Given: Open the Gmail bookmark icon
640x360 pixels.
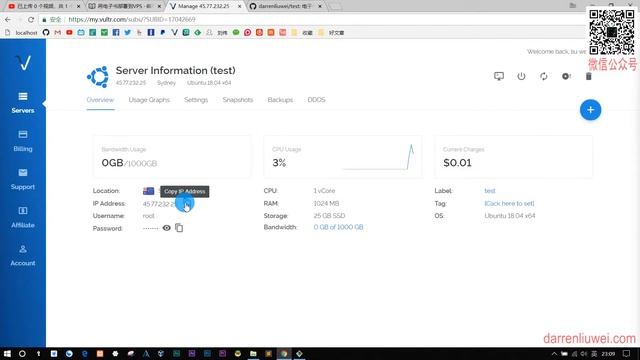Looking at the screenshot, I should pyautogui.click(x=58, y=32).
